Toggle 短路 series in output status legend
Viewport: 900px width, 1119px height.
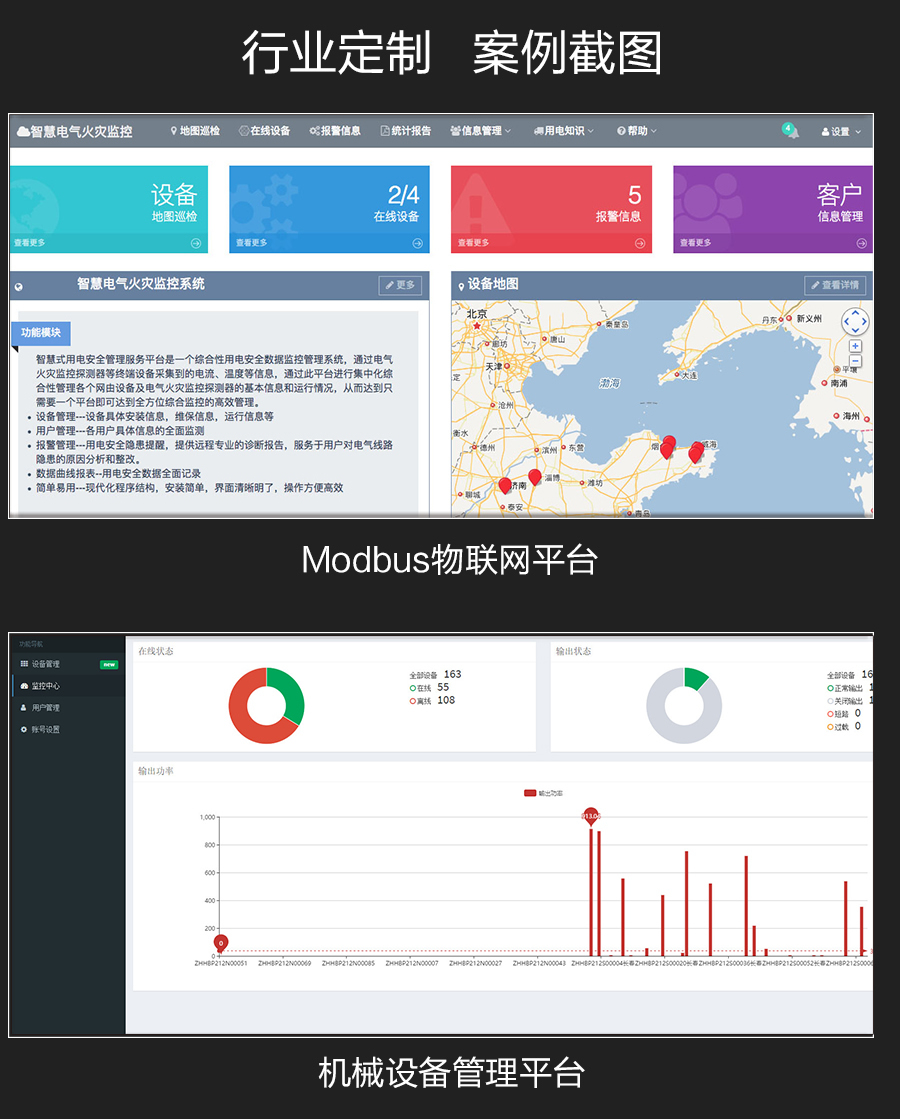837,714
